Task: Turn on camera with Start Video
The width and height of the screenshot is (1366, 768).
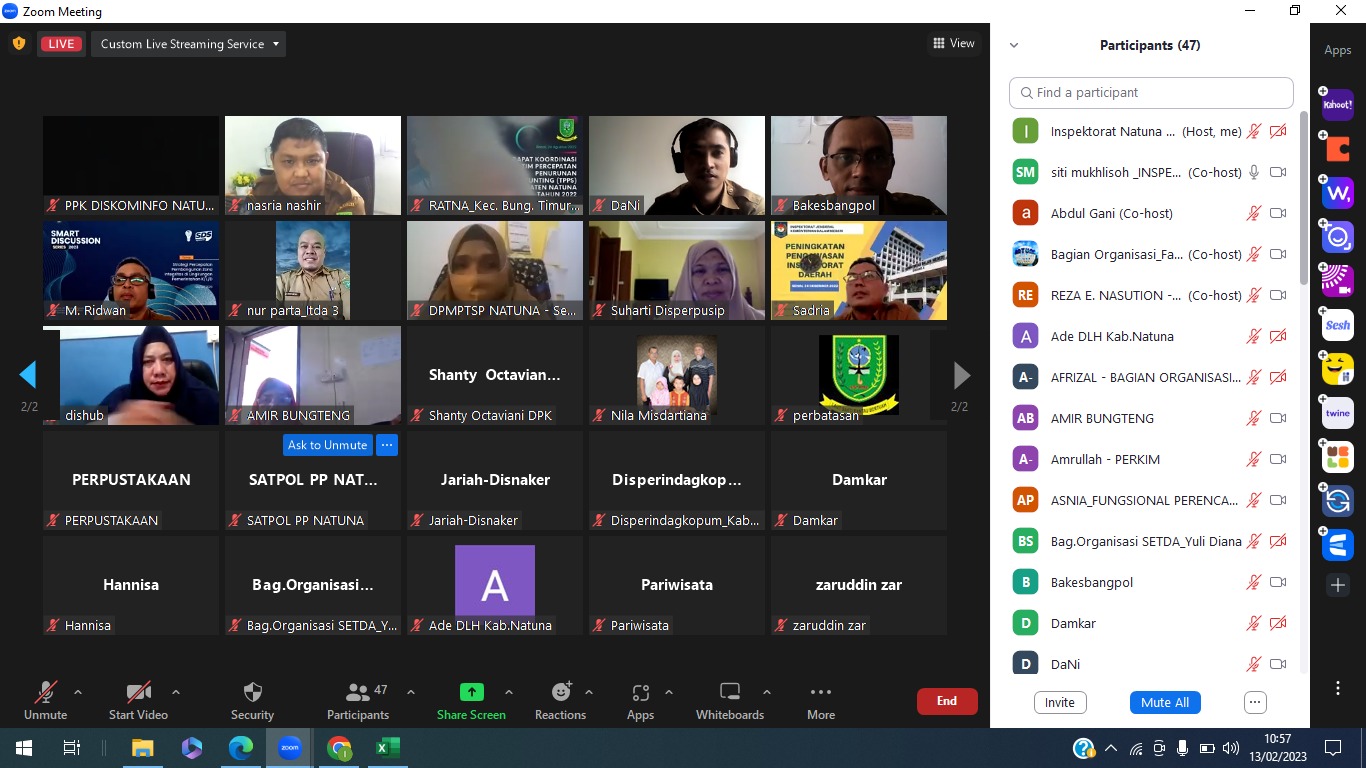Action: coord(138,693)
